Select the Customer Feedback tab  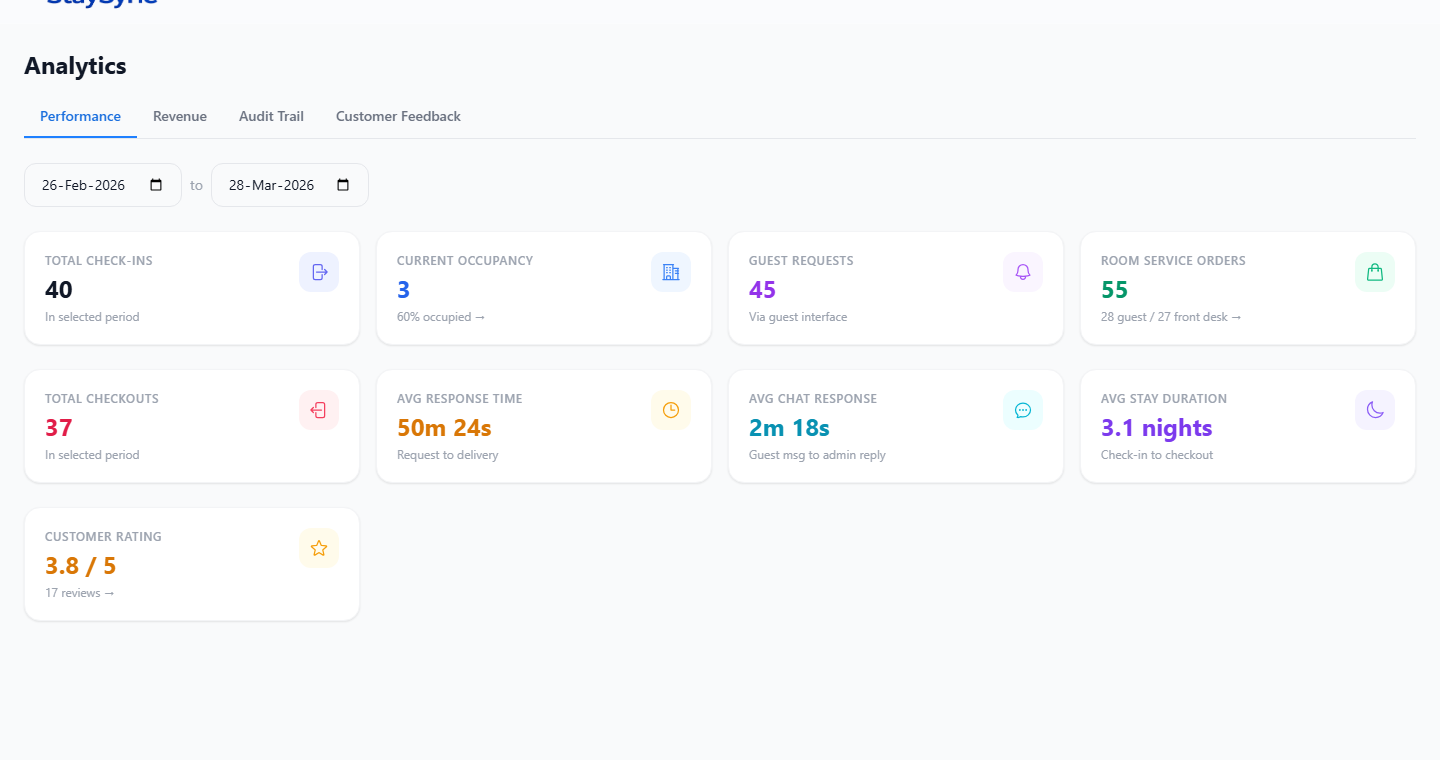click(398, 116)
